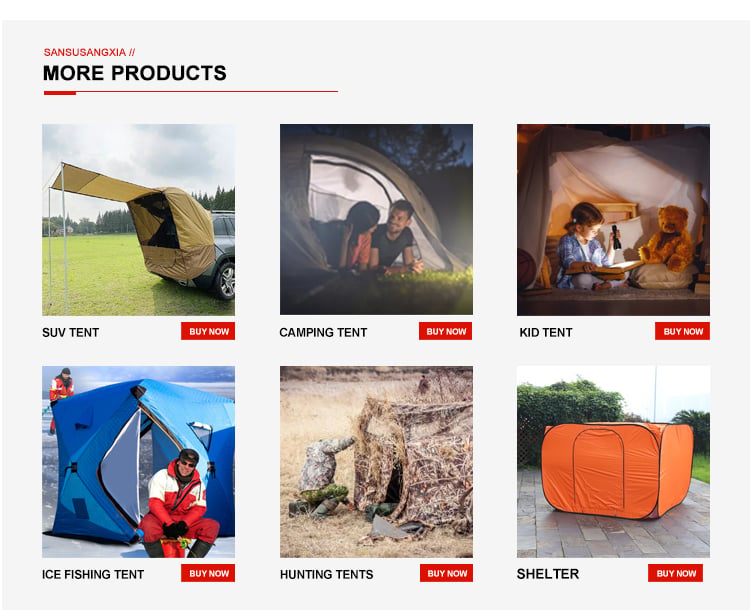
Task: Click Buy Now for Shelter
Action: point(675,573)
